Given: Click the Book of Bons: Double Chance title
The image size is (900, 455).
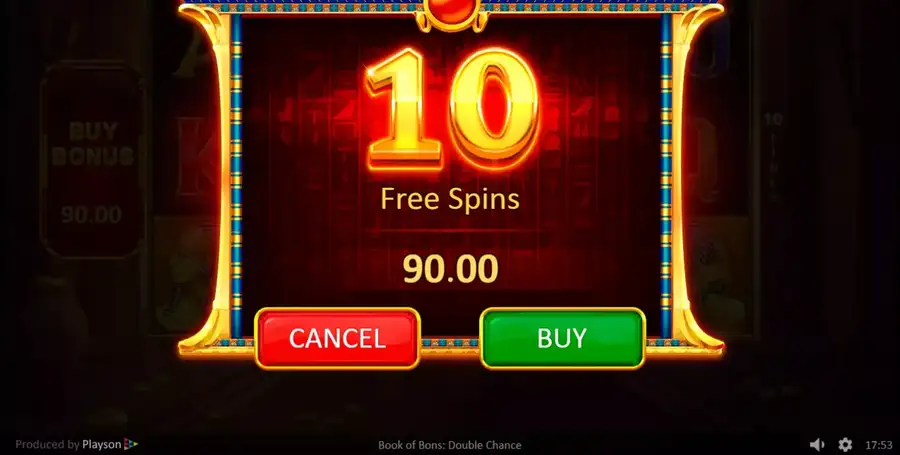Looking at the screenshot, I should click(449, 445).
